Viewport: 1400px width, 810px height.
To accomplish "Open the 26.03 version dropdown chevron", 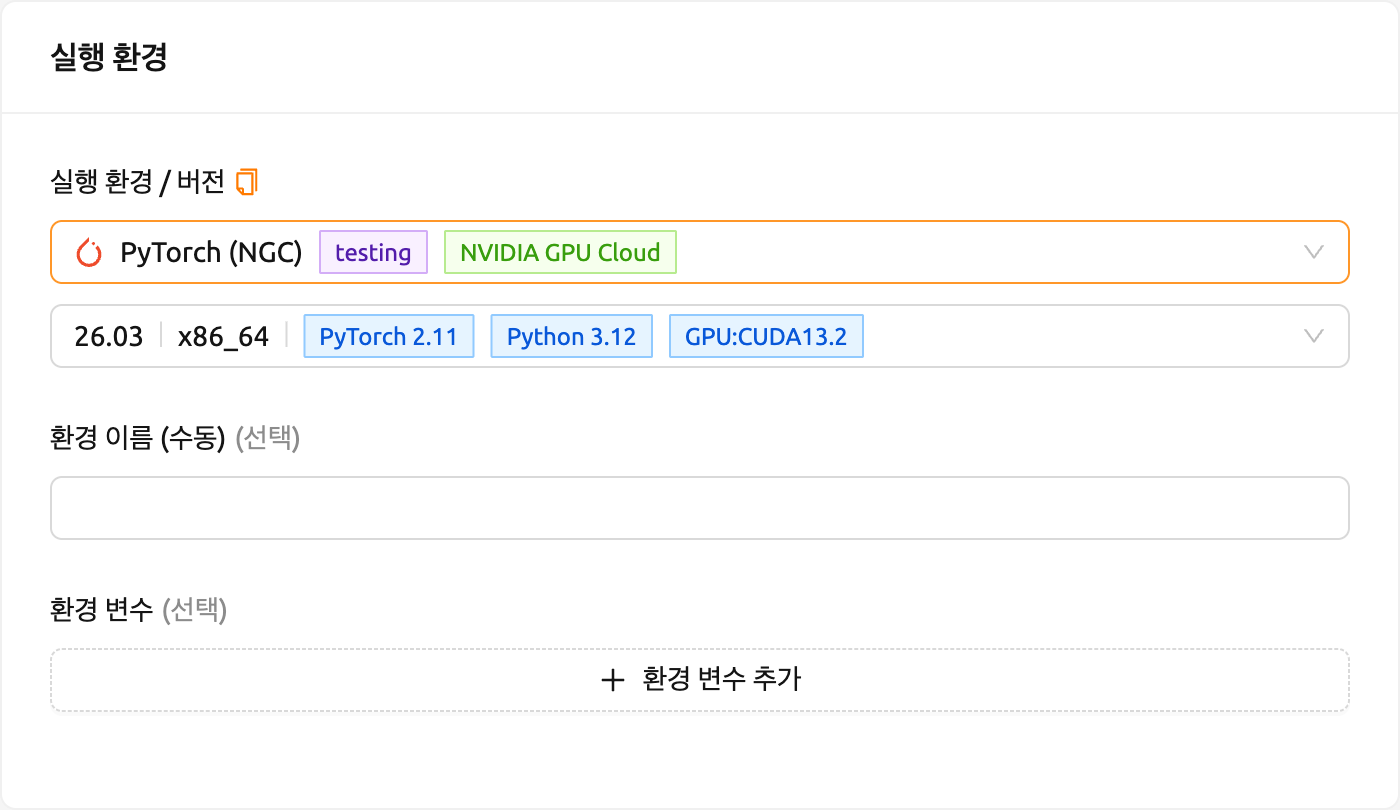I will coord(1315,336).
